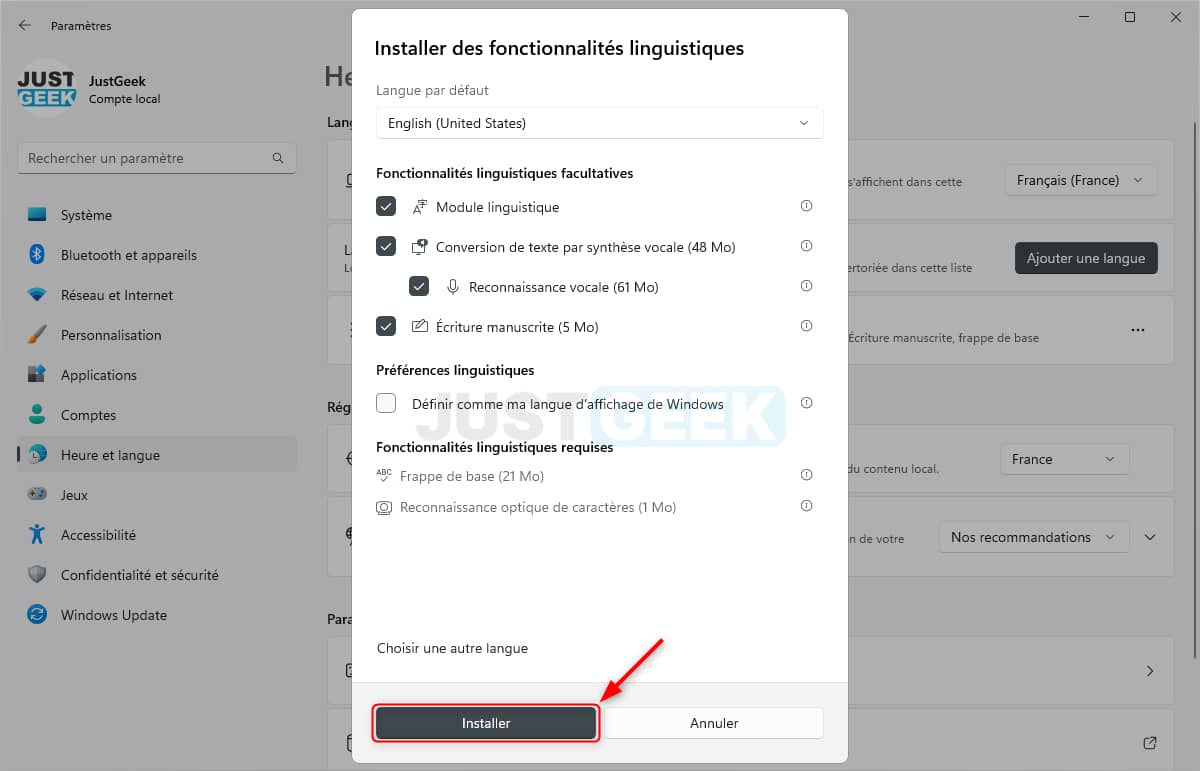Image resolution: width=1200 pixels, height=771 pixels.
Task: Click info icon next to Écriture manuscrite
Action: click(806, 326)
